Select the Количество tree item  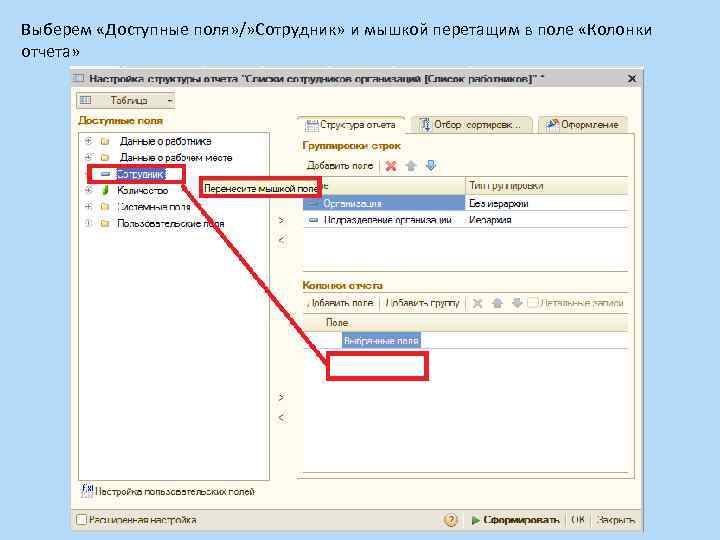(x=142, y=190)
